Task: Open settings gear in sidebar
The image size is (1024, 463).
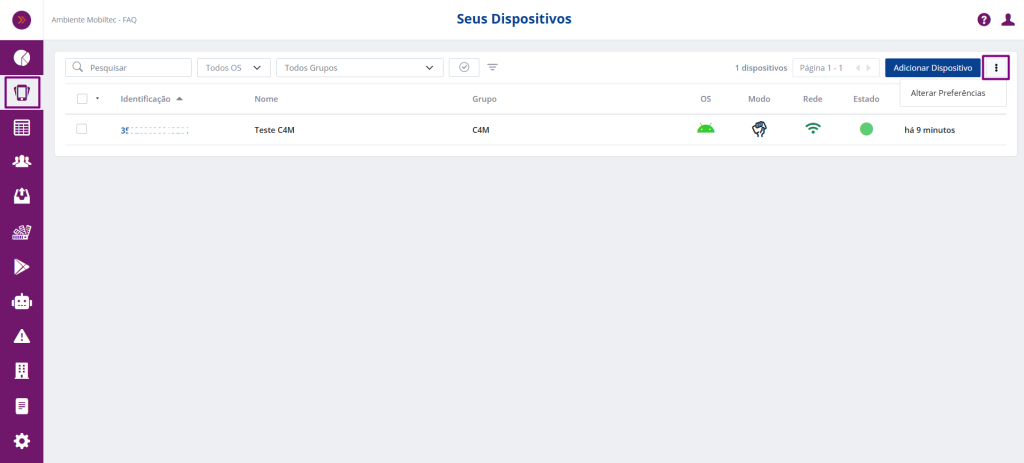Action: [21, 441]
